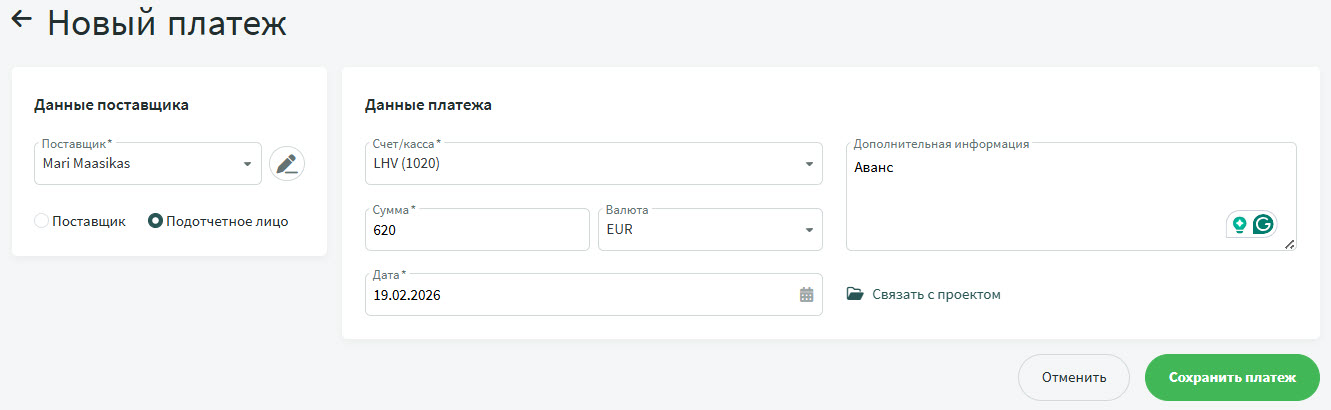
Task: Expand the Поставщик dropdown showing Mari Maasikas
Action: tap(246, 164)
